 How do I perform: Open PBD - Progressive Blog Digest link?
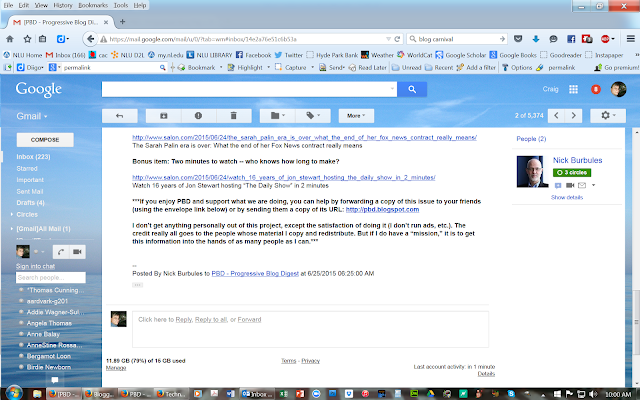[x=255, y=273]
